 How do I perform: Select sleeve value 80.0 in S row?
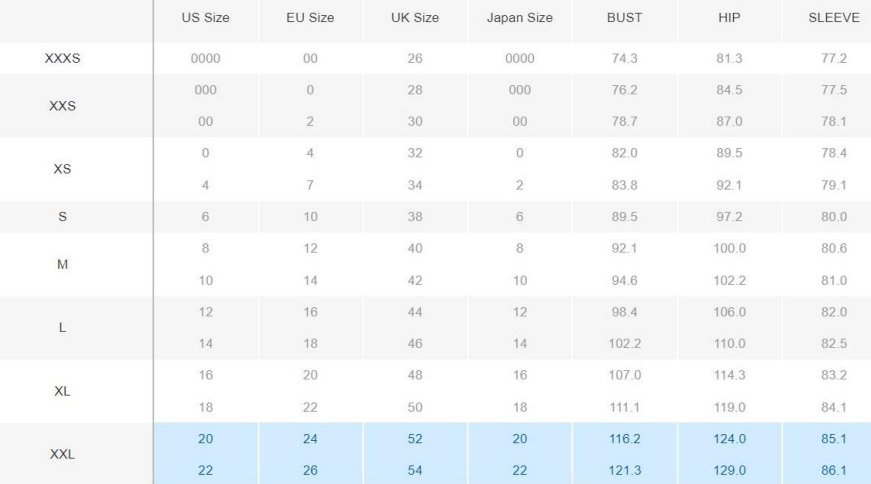(834, 217)
